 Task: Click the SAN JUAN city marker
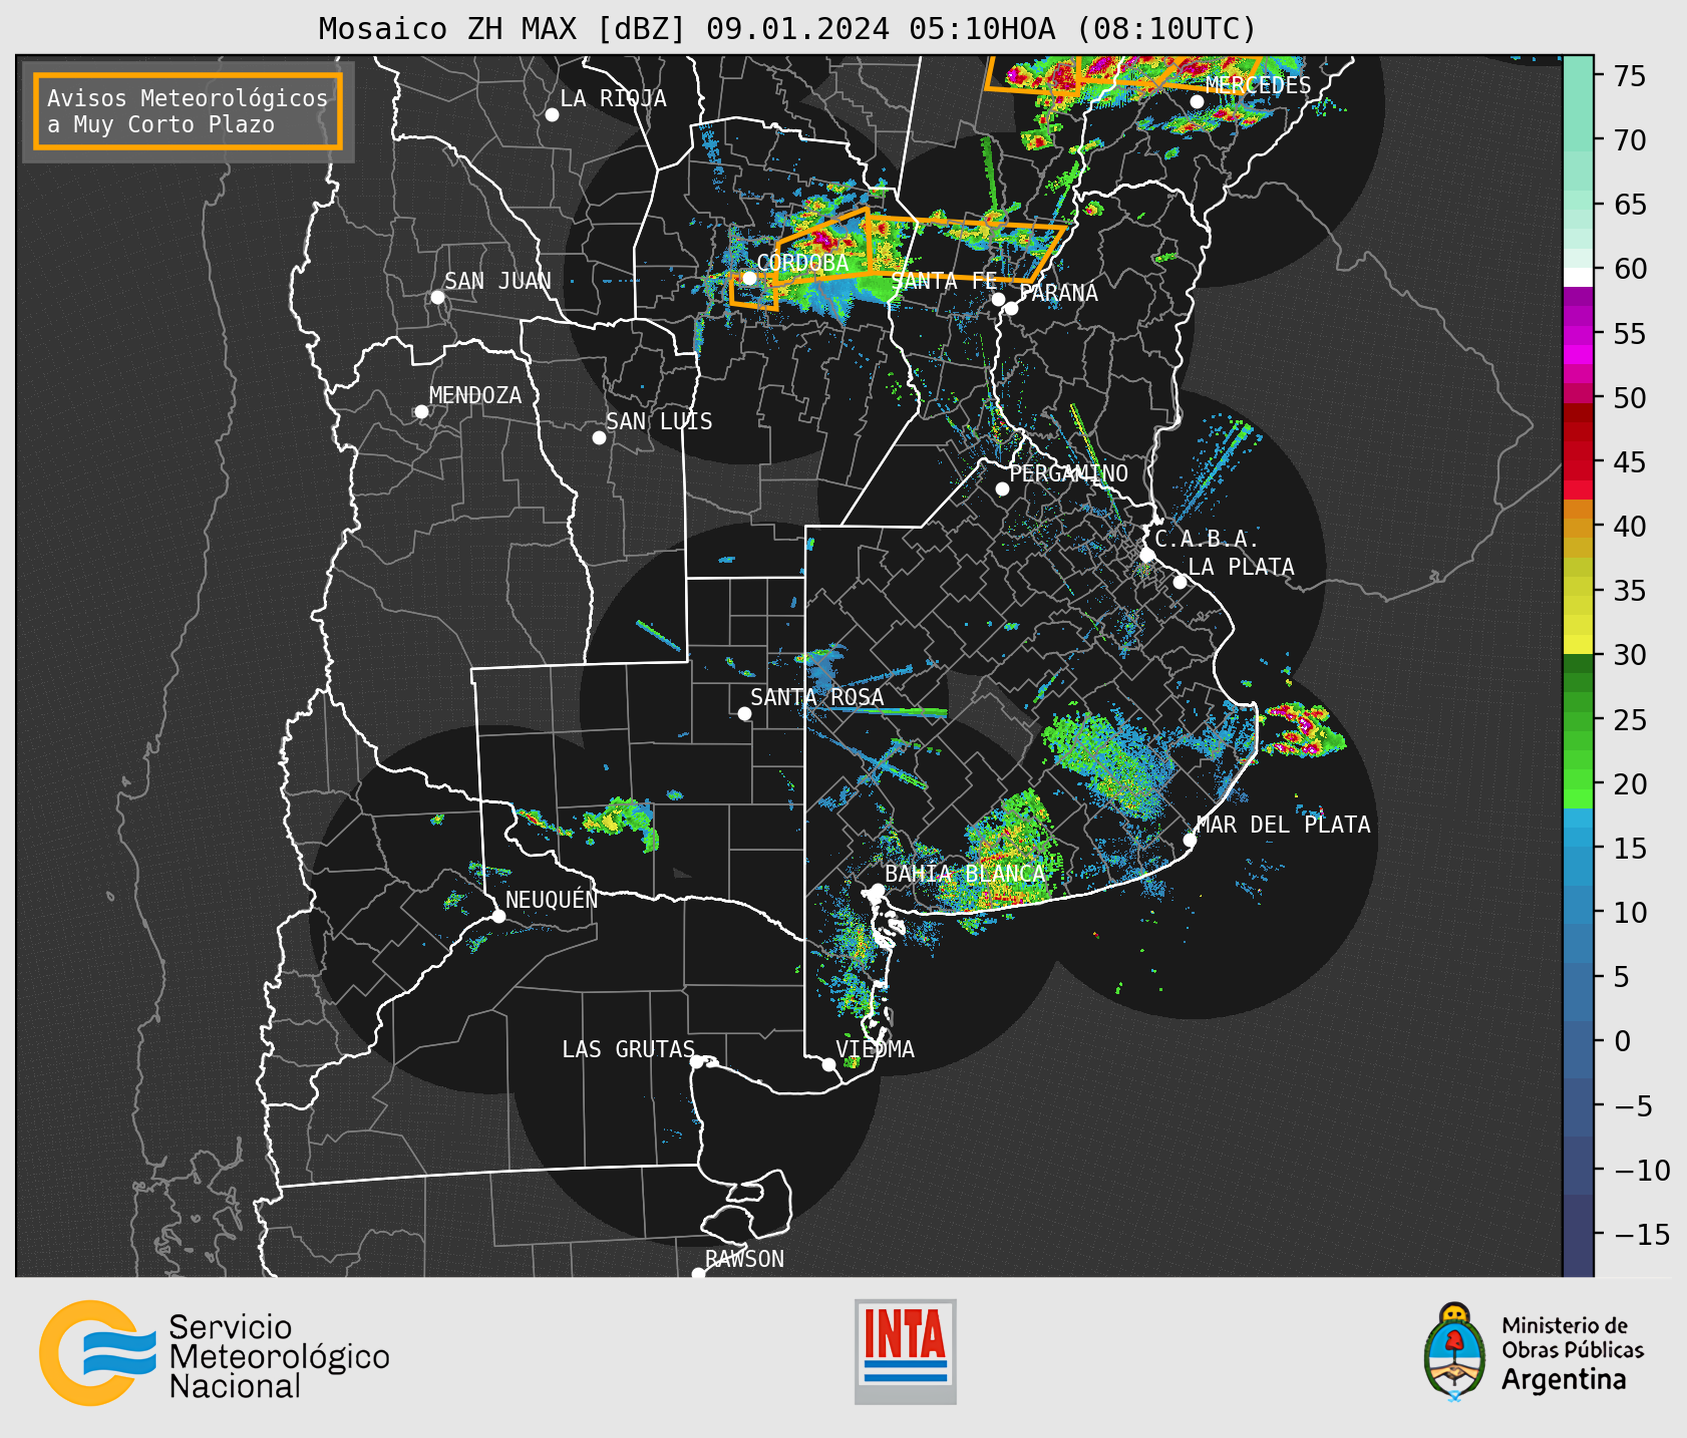coord(437,297)
